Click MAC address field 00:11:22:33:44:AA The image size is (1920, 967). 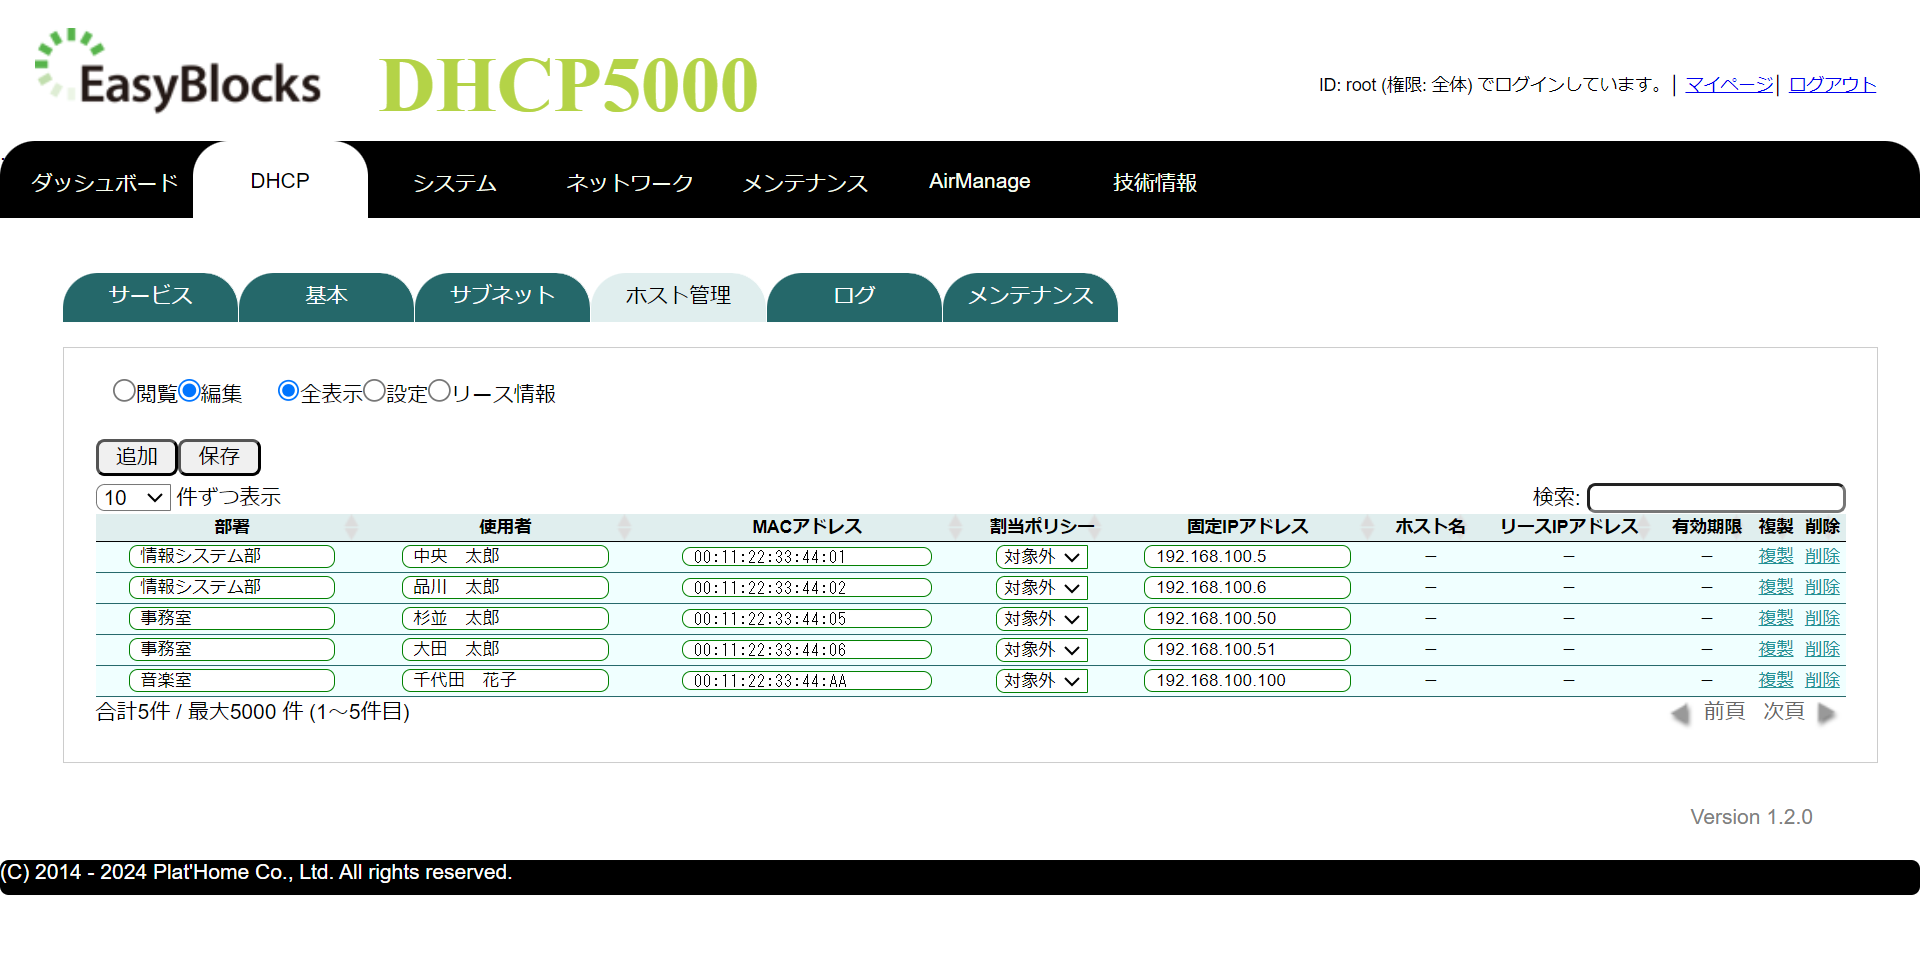(x=807, y=681)
